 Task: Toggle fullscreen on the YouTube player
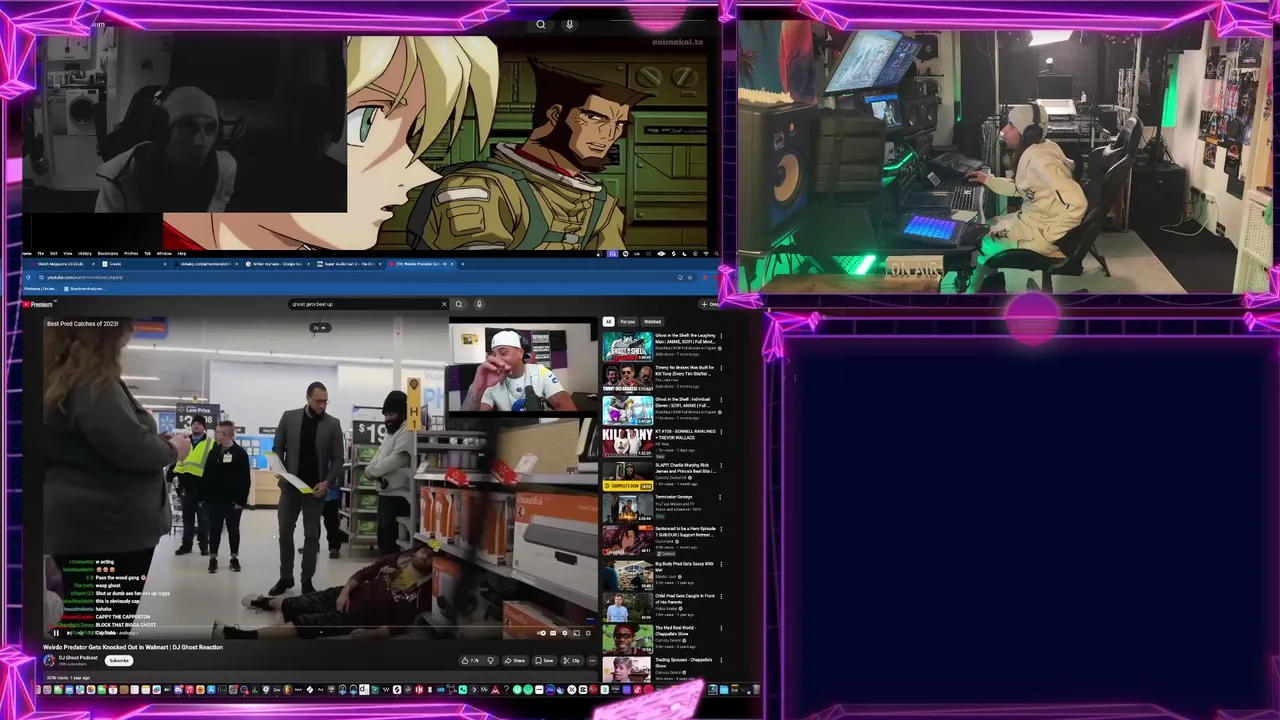(588, 633)
